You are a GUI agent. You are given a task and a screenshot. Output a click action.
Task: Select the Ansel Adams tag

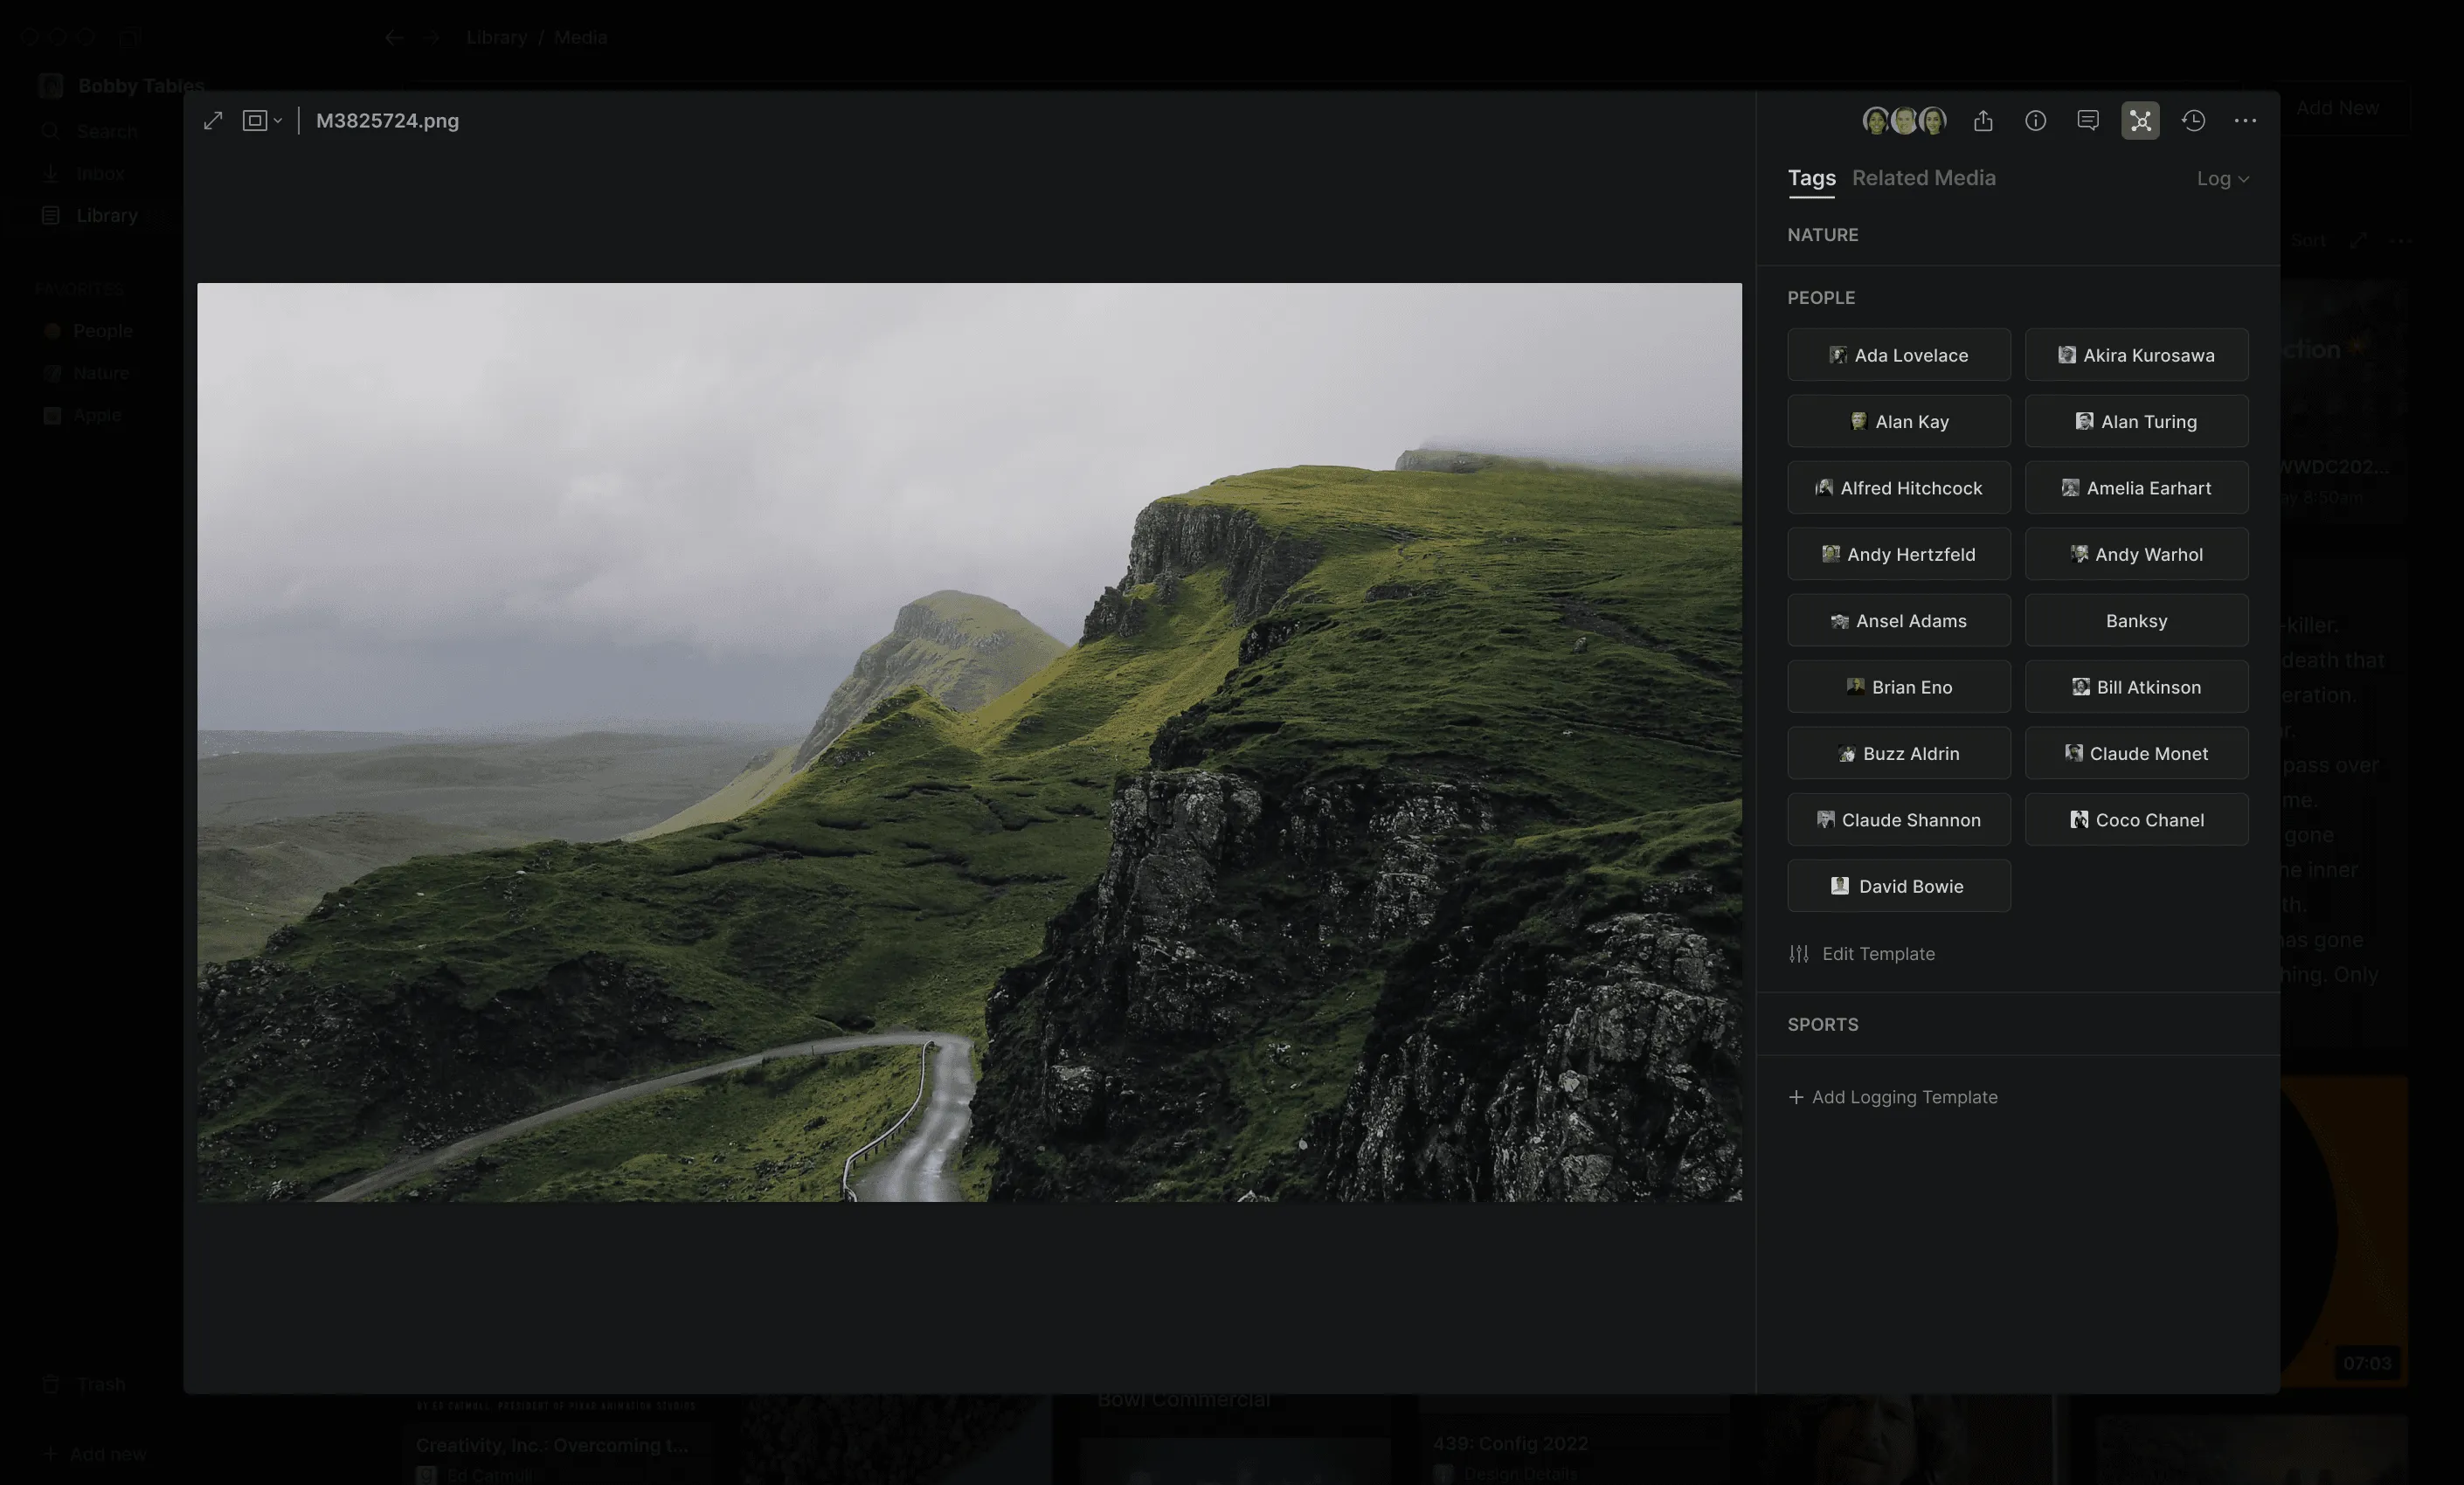(x=1898, y=621)
